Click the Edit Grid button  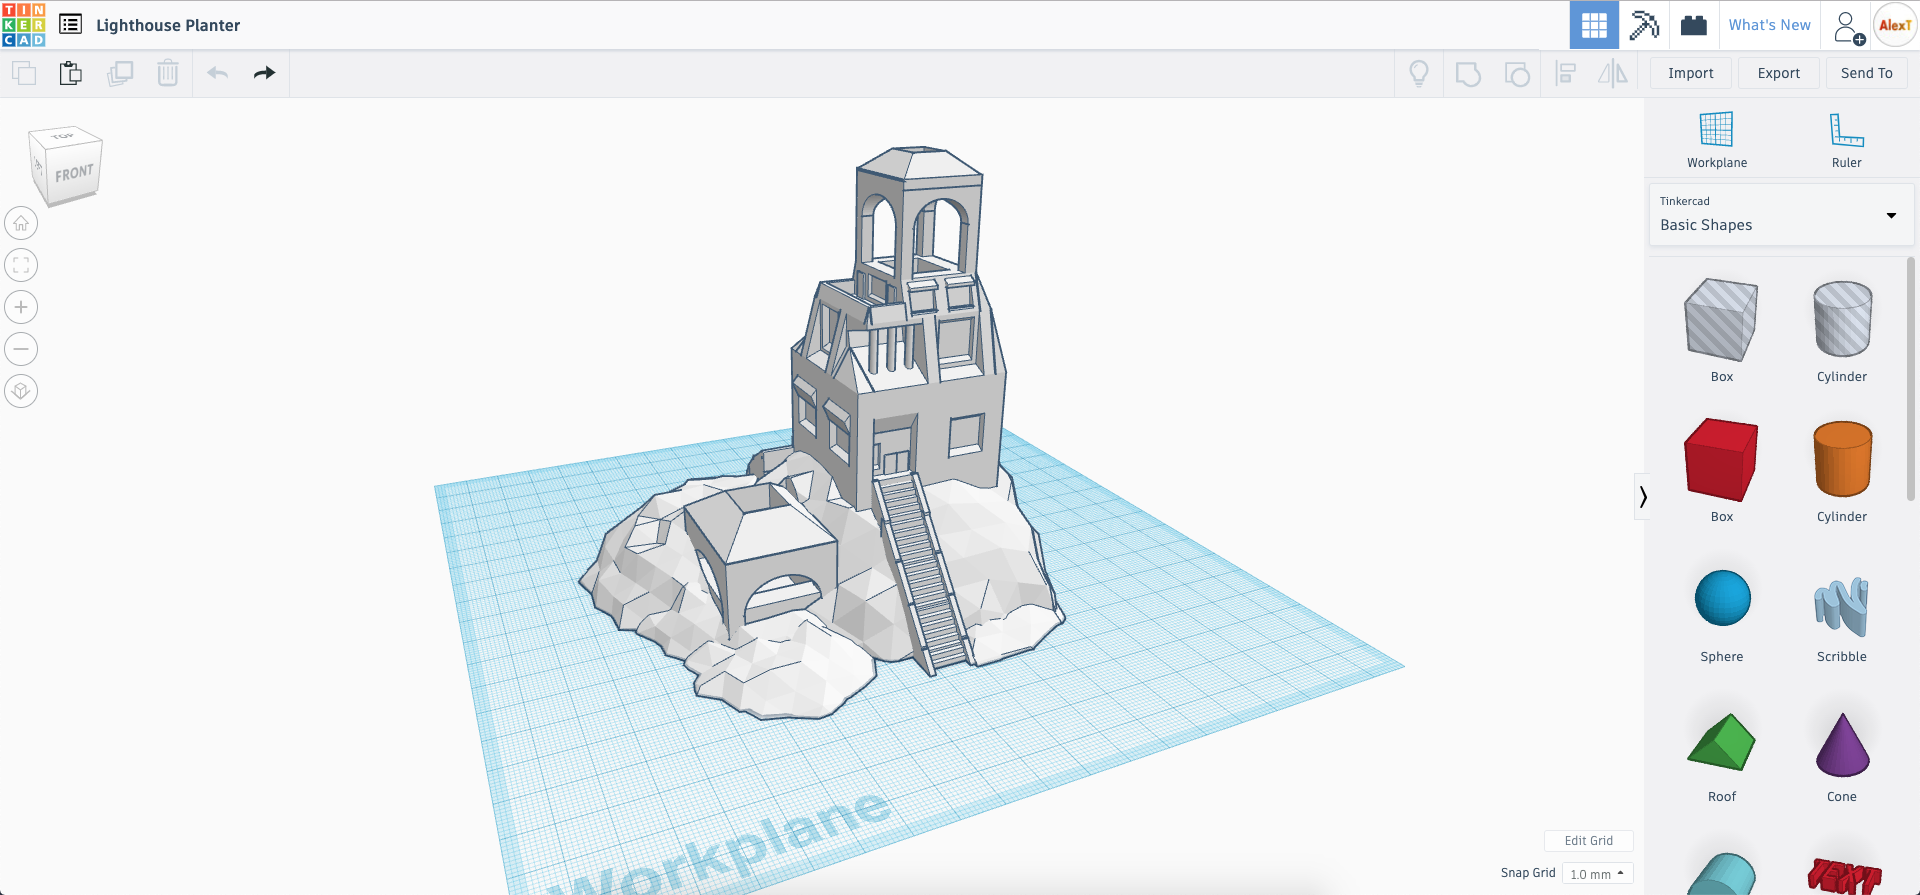coord(1588,841)
